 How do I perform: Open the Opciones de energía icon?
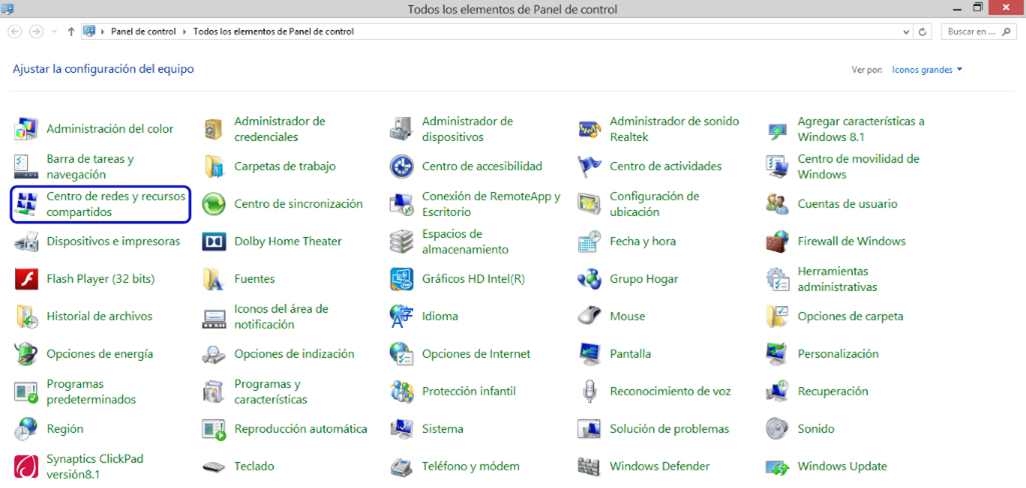[x=26, y=354]
